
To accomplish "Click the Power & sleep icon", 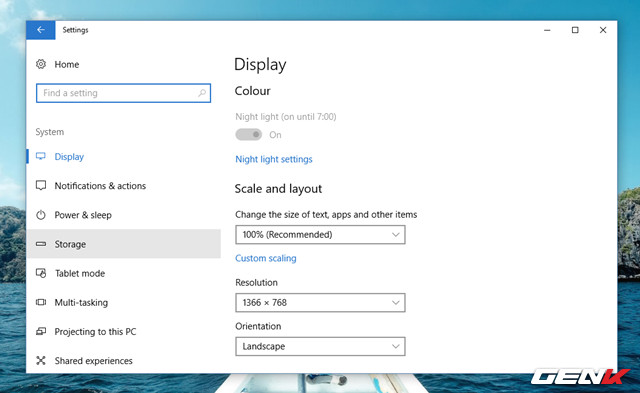I will (x=41, y=215).
